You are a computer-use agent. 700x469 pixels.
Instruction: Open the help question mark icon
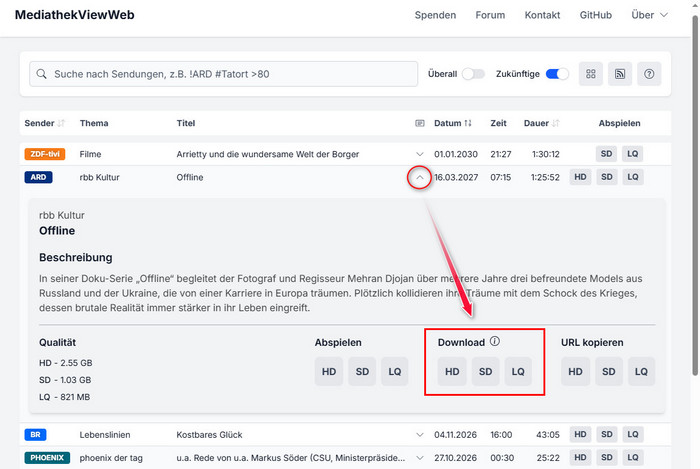click(x=649, y=74)
